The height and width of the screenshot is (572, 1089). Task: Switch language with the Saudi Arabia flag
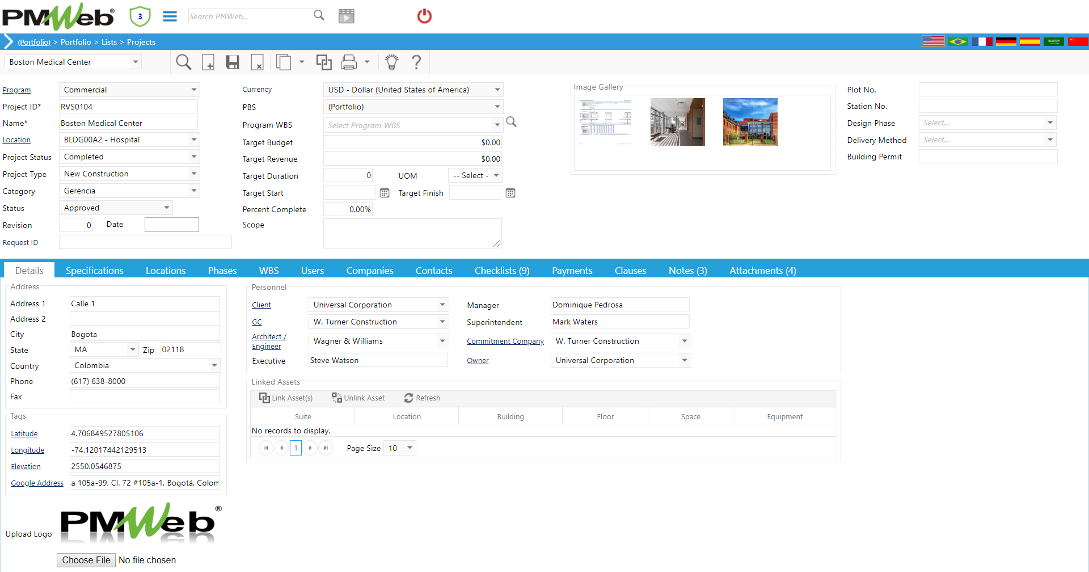pos(1054,42)
